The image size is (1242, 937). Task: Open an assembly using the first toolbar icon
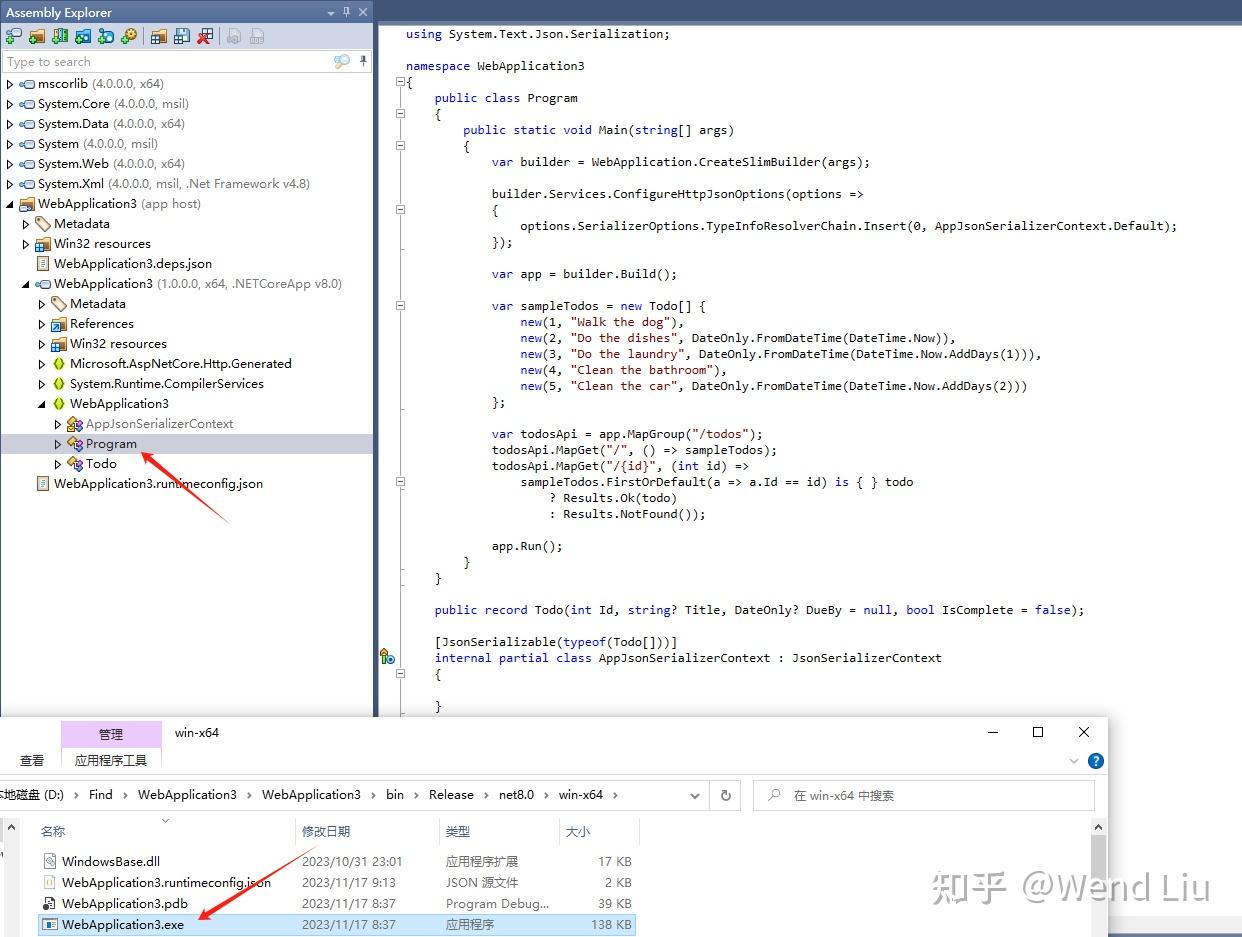click(14, 37)
